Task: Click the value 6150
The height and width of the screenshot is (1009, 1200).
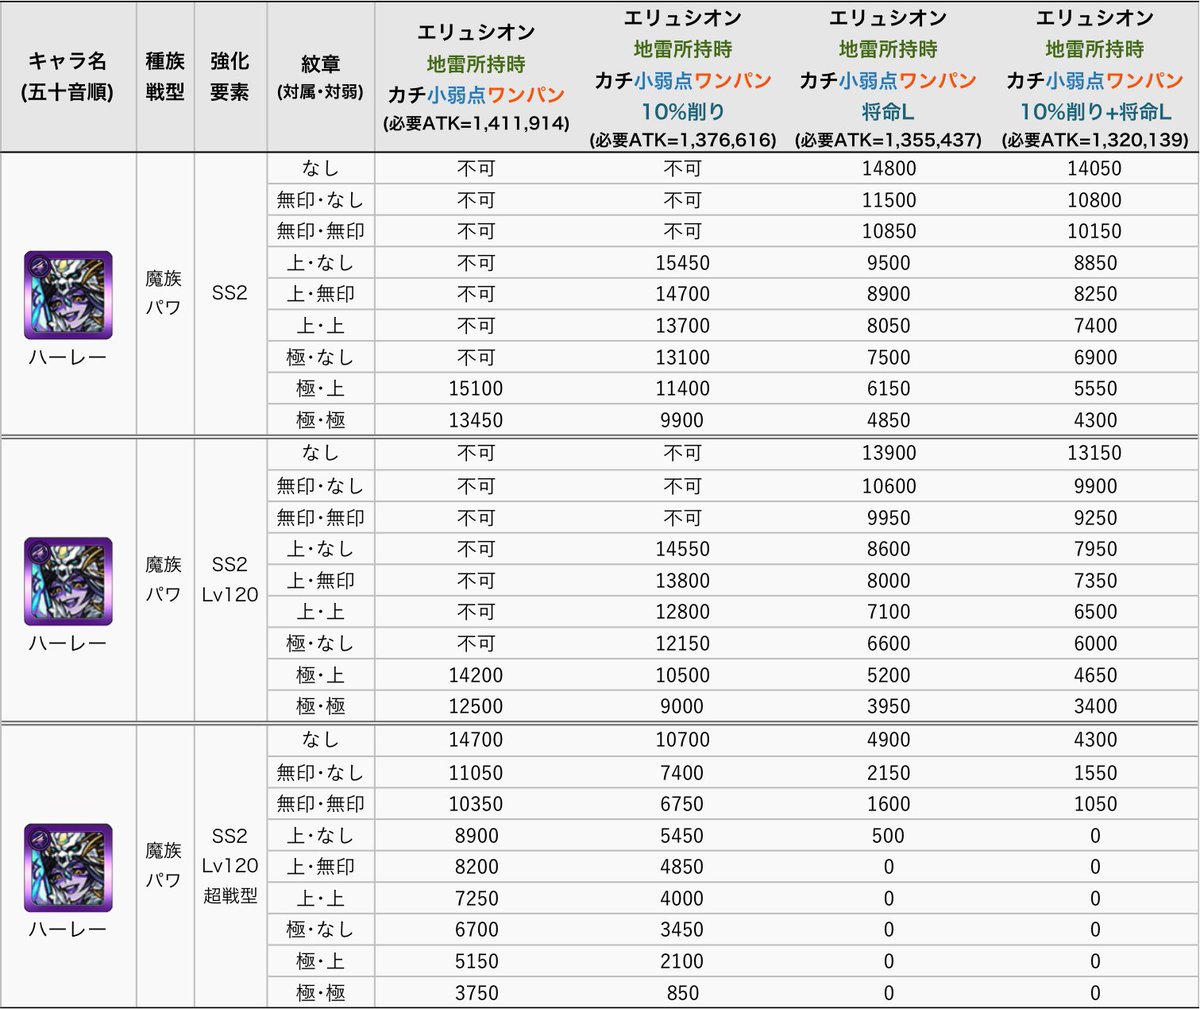Action: 889,389
